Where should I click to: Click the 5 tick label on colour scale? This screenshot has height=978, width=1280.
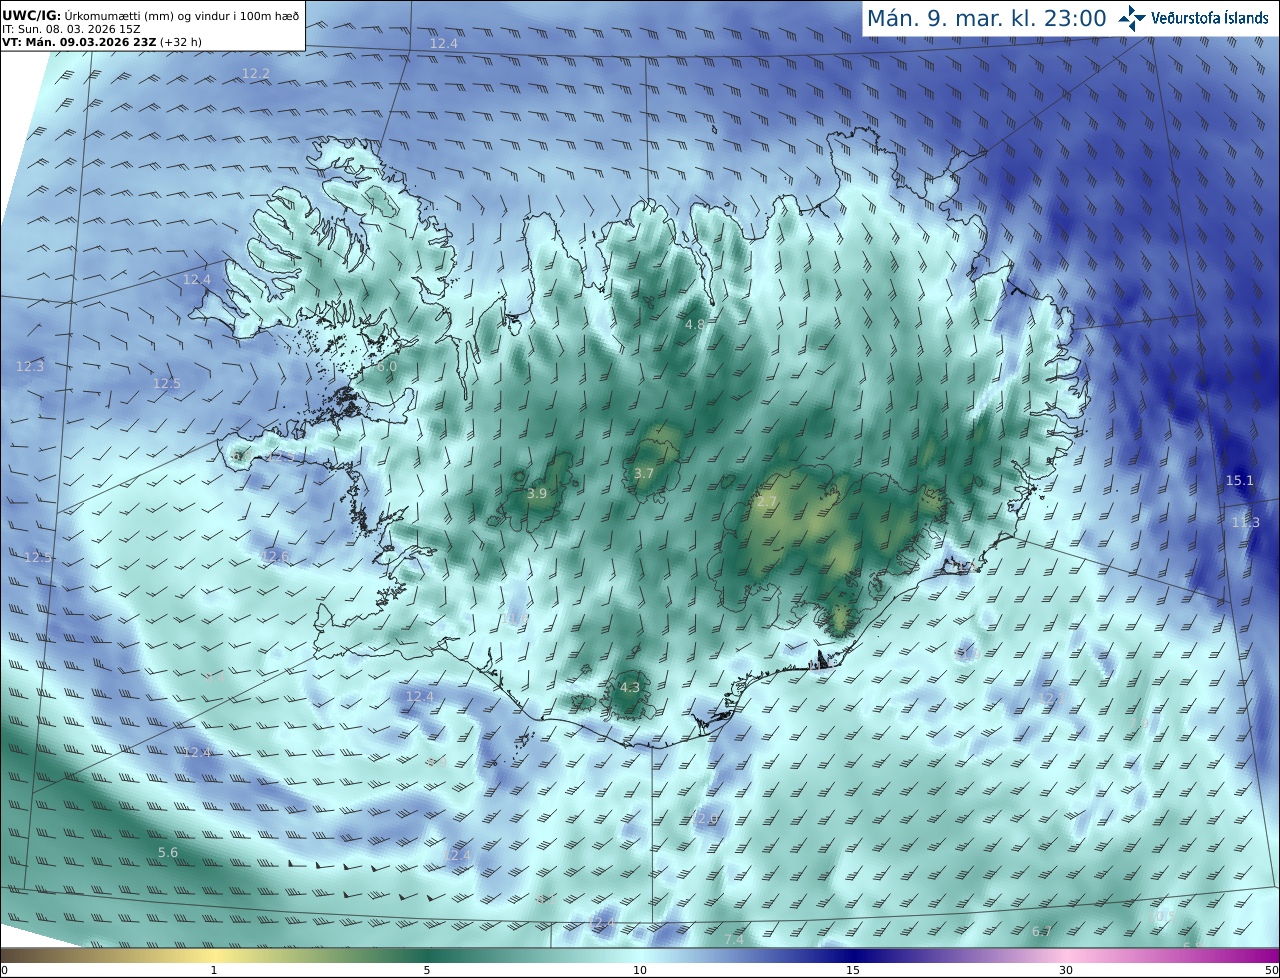pos(427,970)
